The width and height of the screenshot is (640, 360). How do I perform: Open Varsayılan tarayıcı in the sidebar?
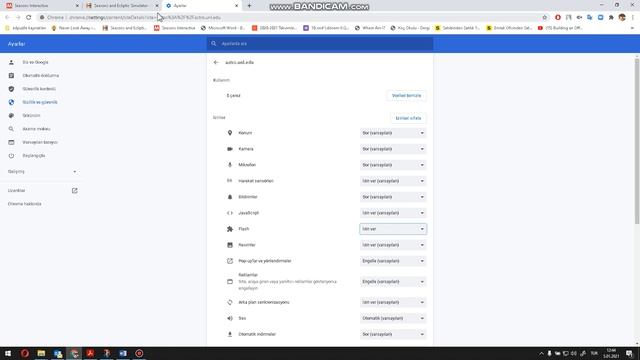[x=40, y=142]
